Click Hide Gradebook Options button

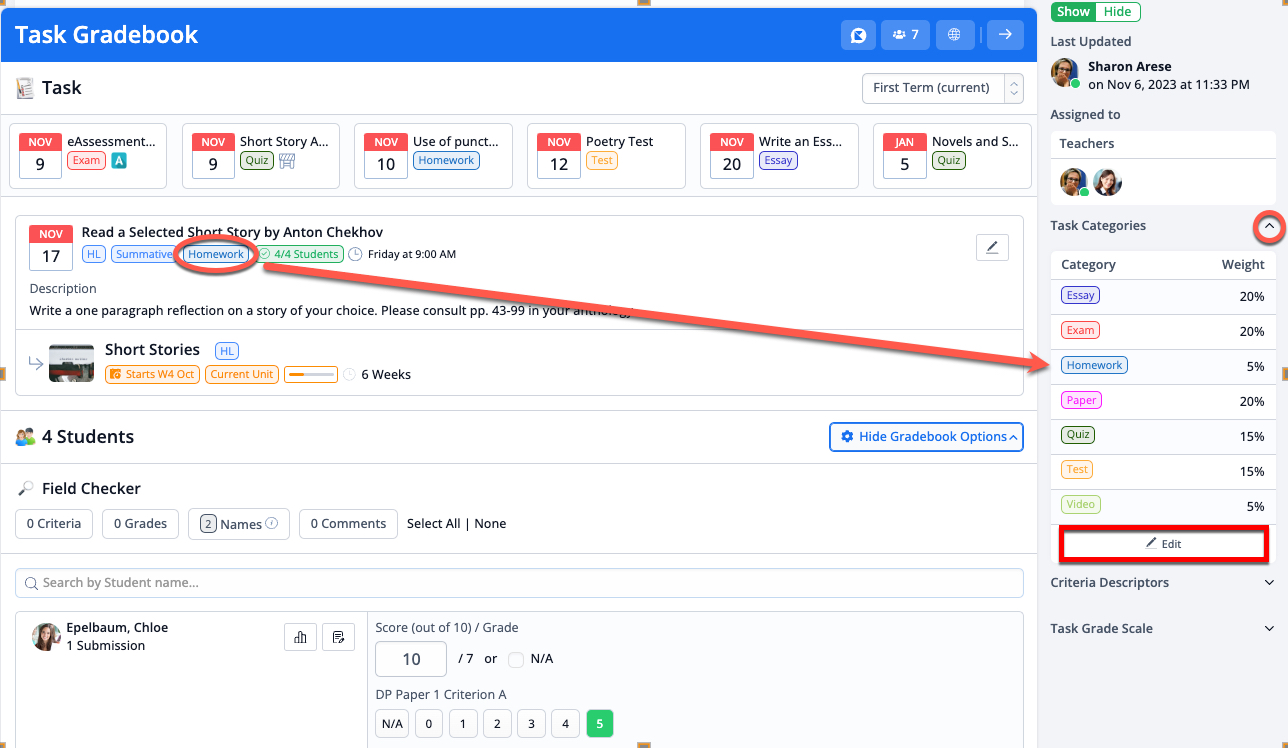[x=926, y=437]
